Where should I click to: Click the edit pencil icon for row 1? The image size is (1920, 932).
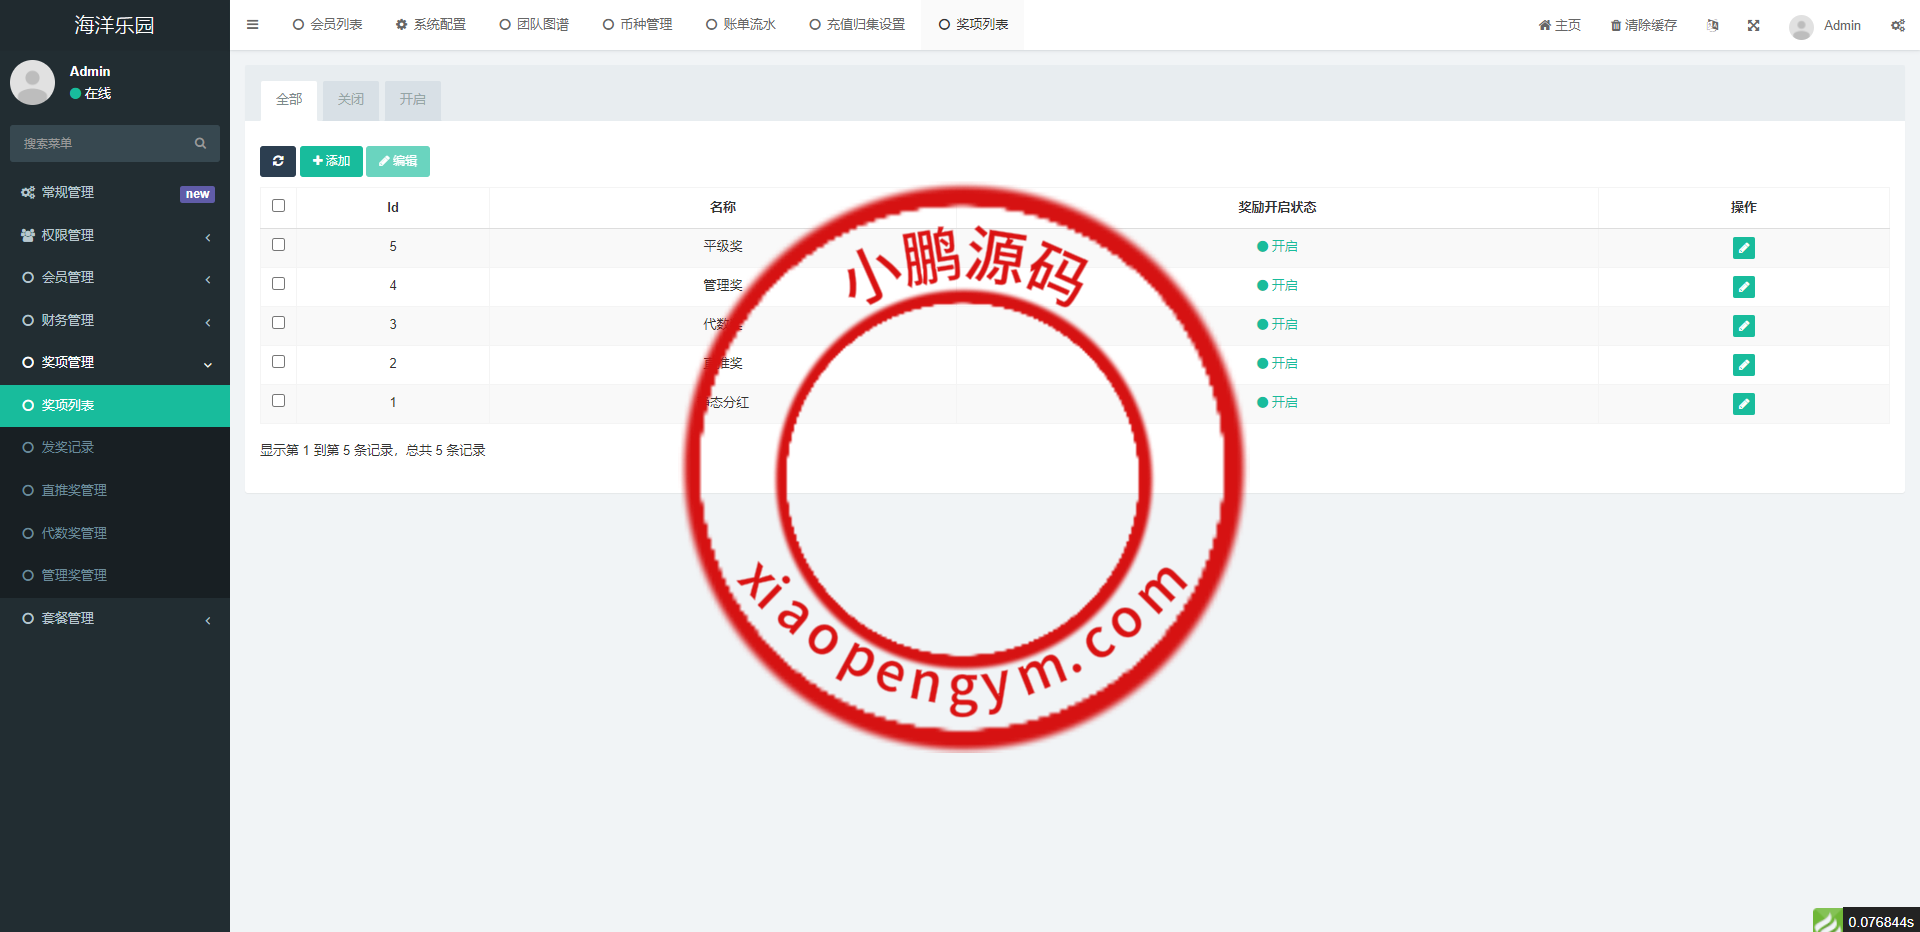click(x=1743, y=404)
